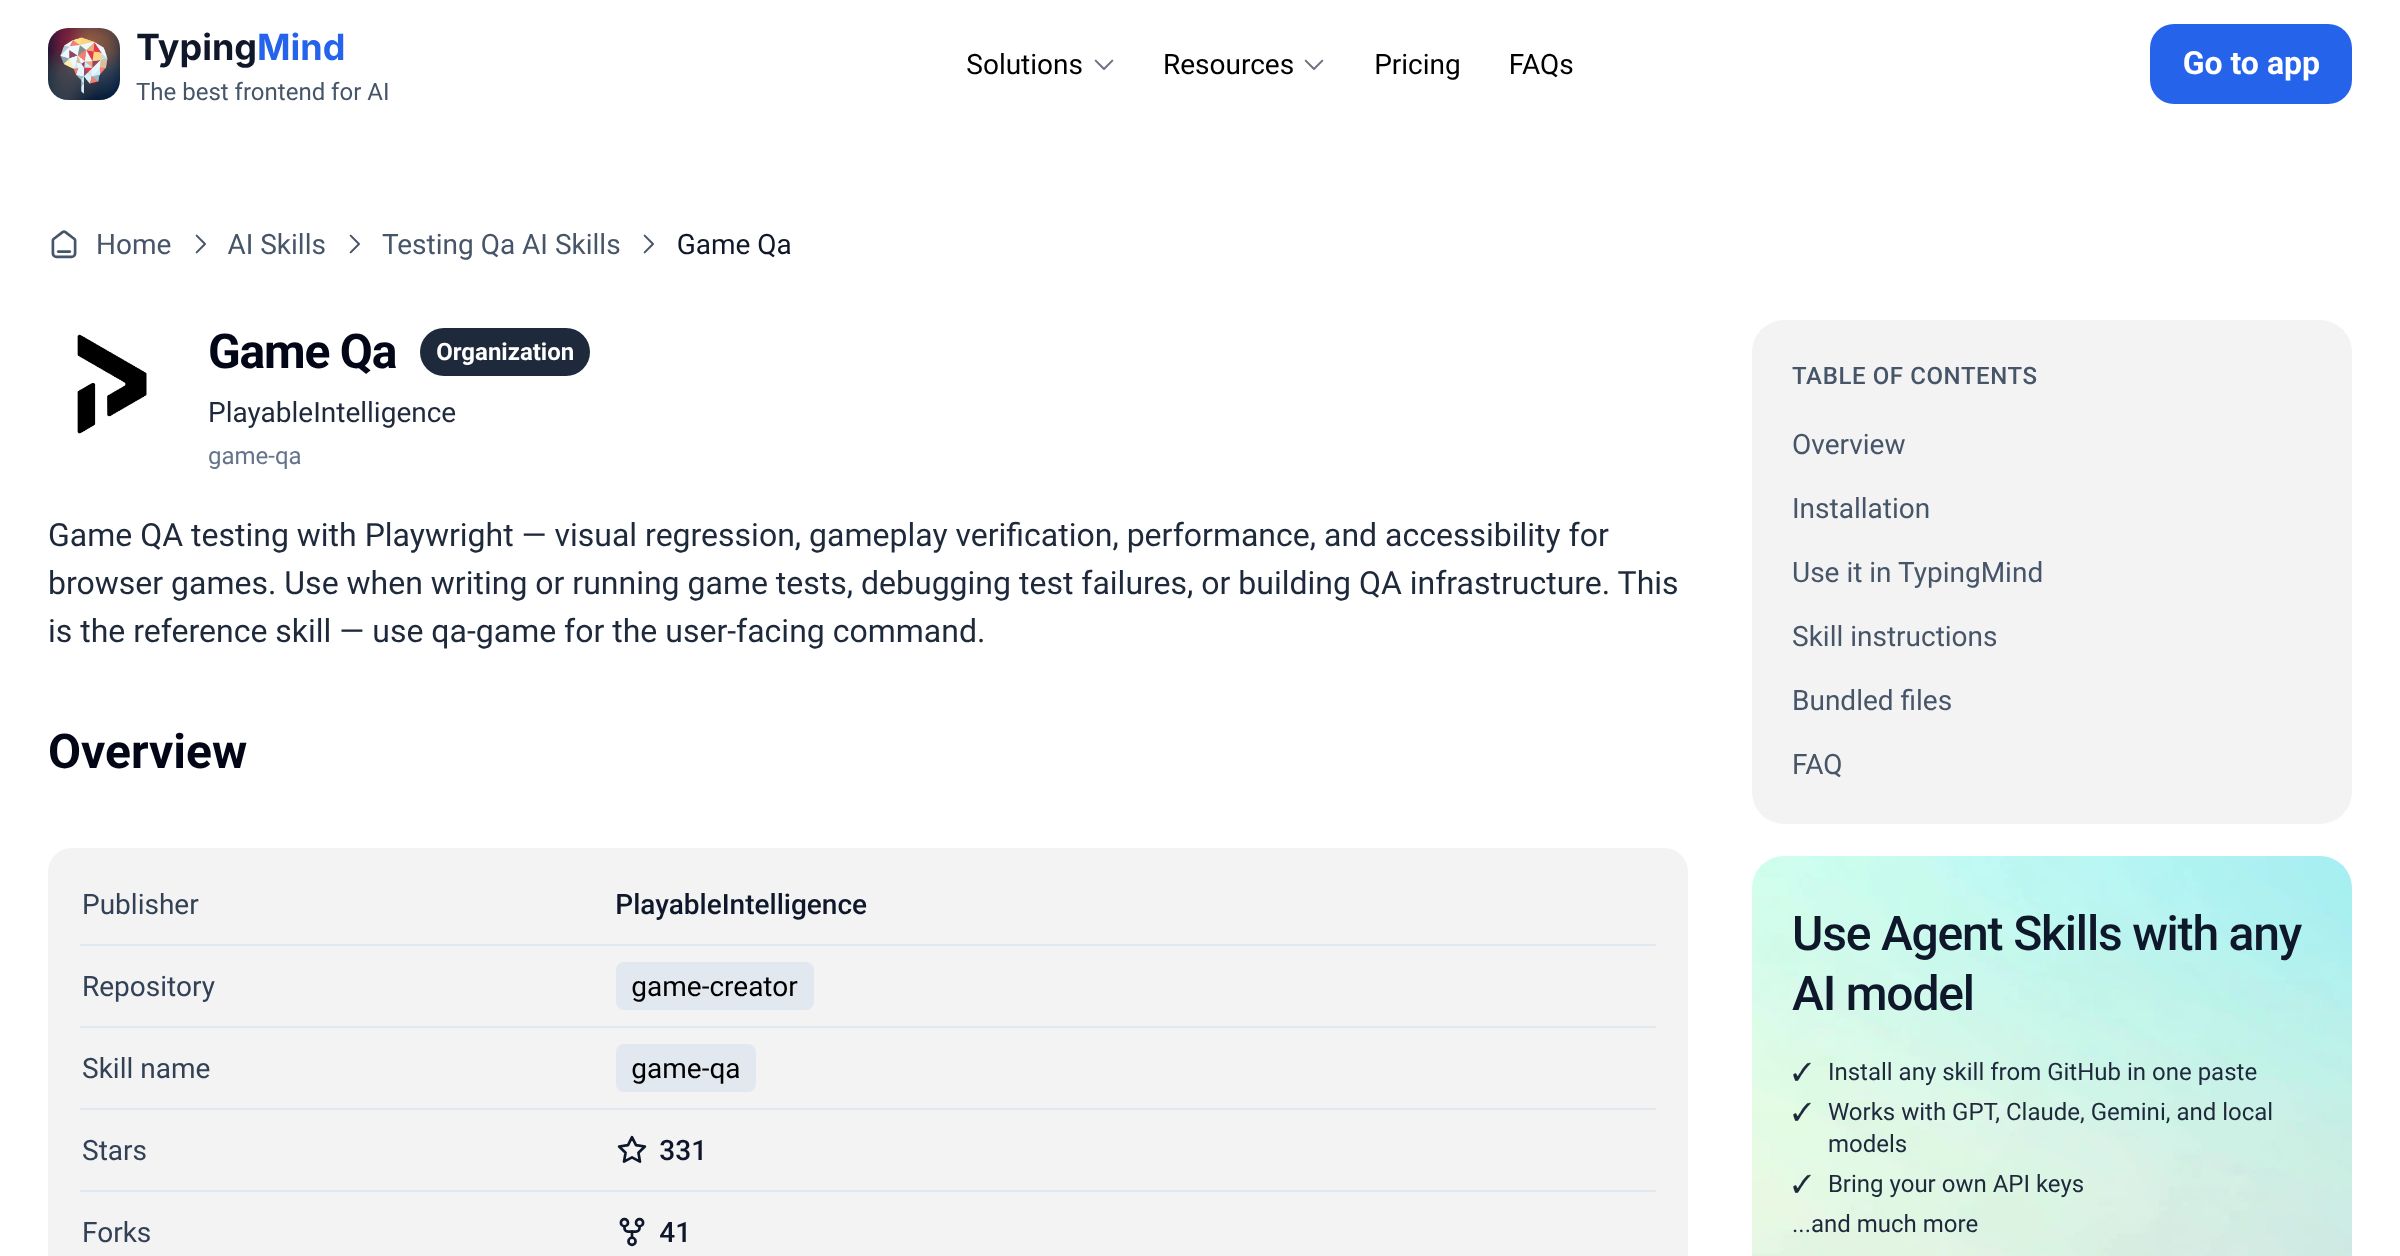Open the Pricing page

pyautogui.click(x=1417, y=65)
